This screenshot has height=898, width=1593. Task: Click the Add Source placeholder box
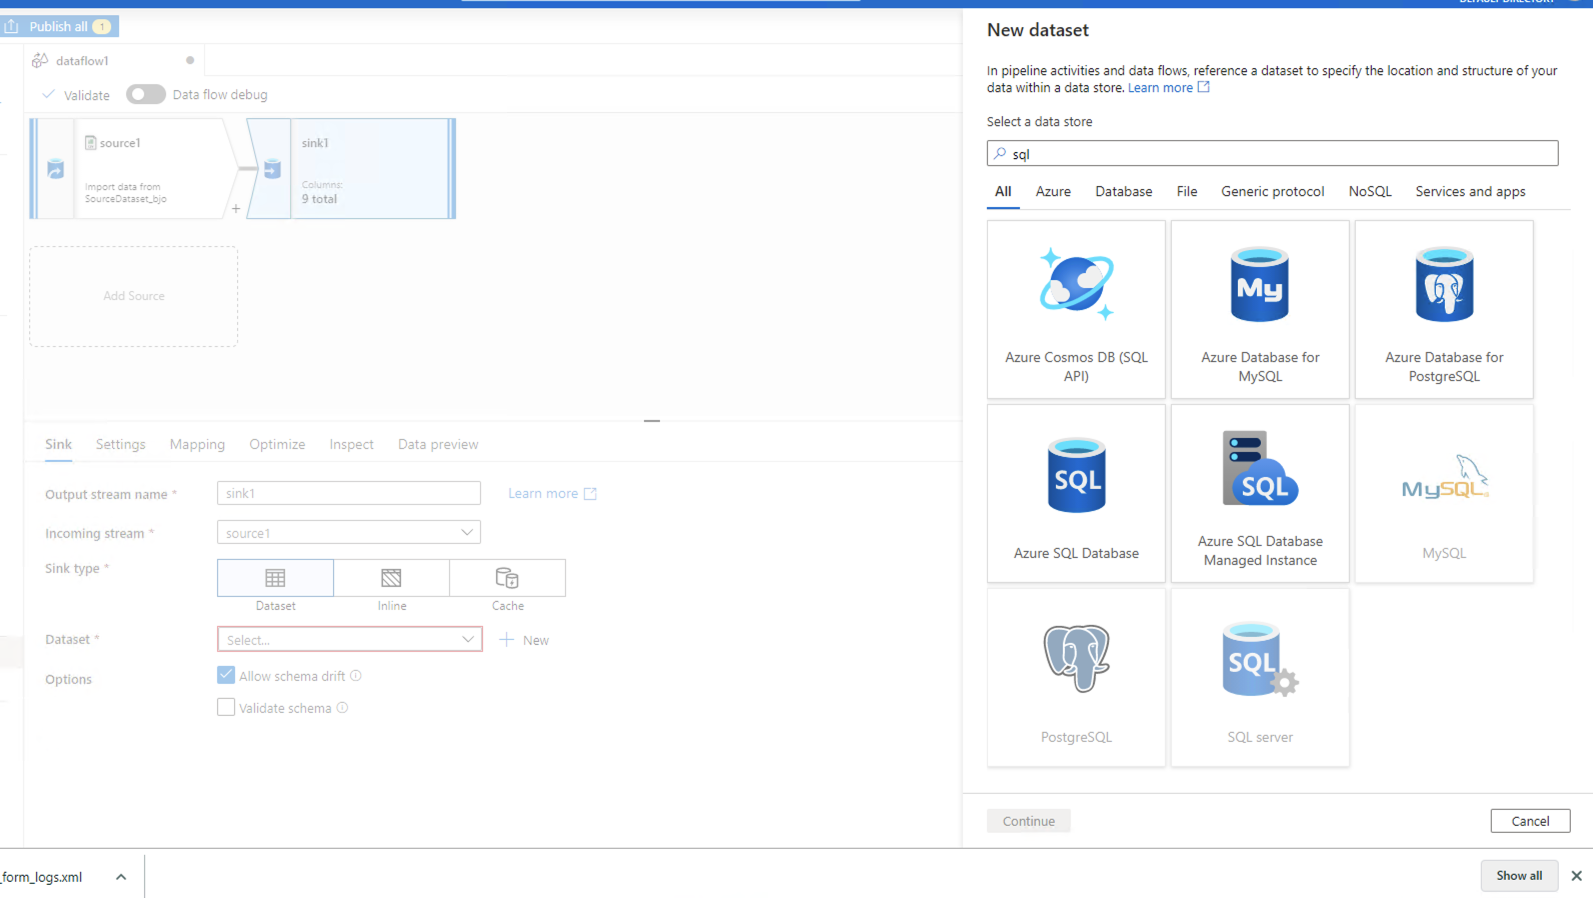tap(134, 296)
